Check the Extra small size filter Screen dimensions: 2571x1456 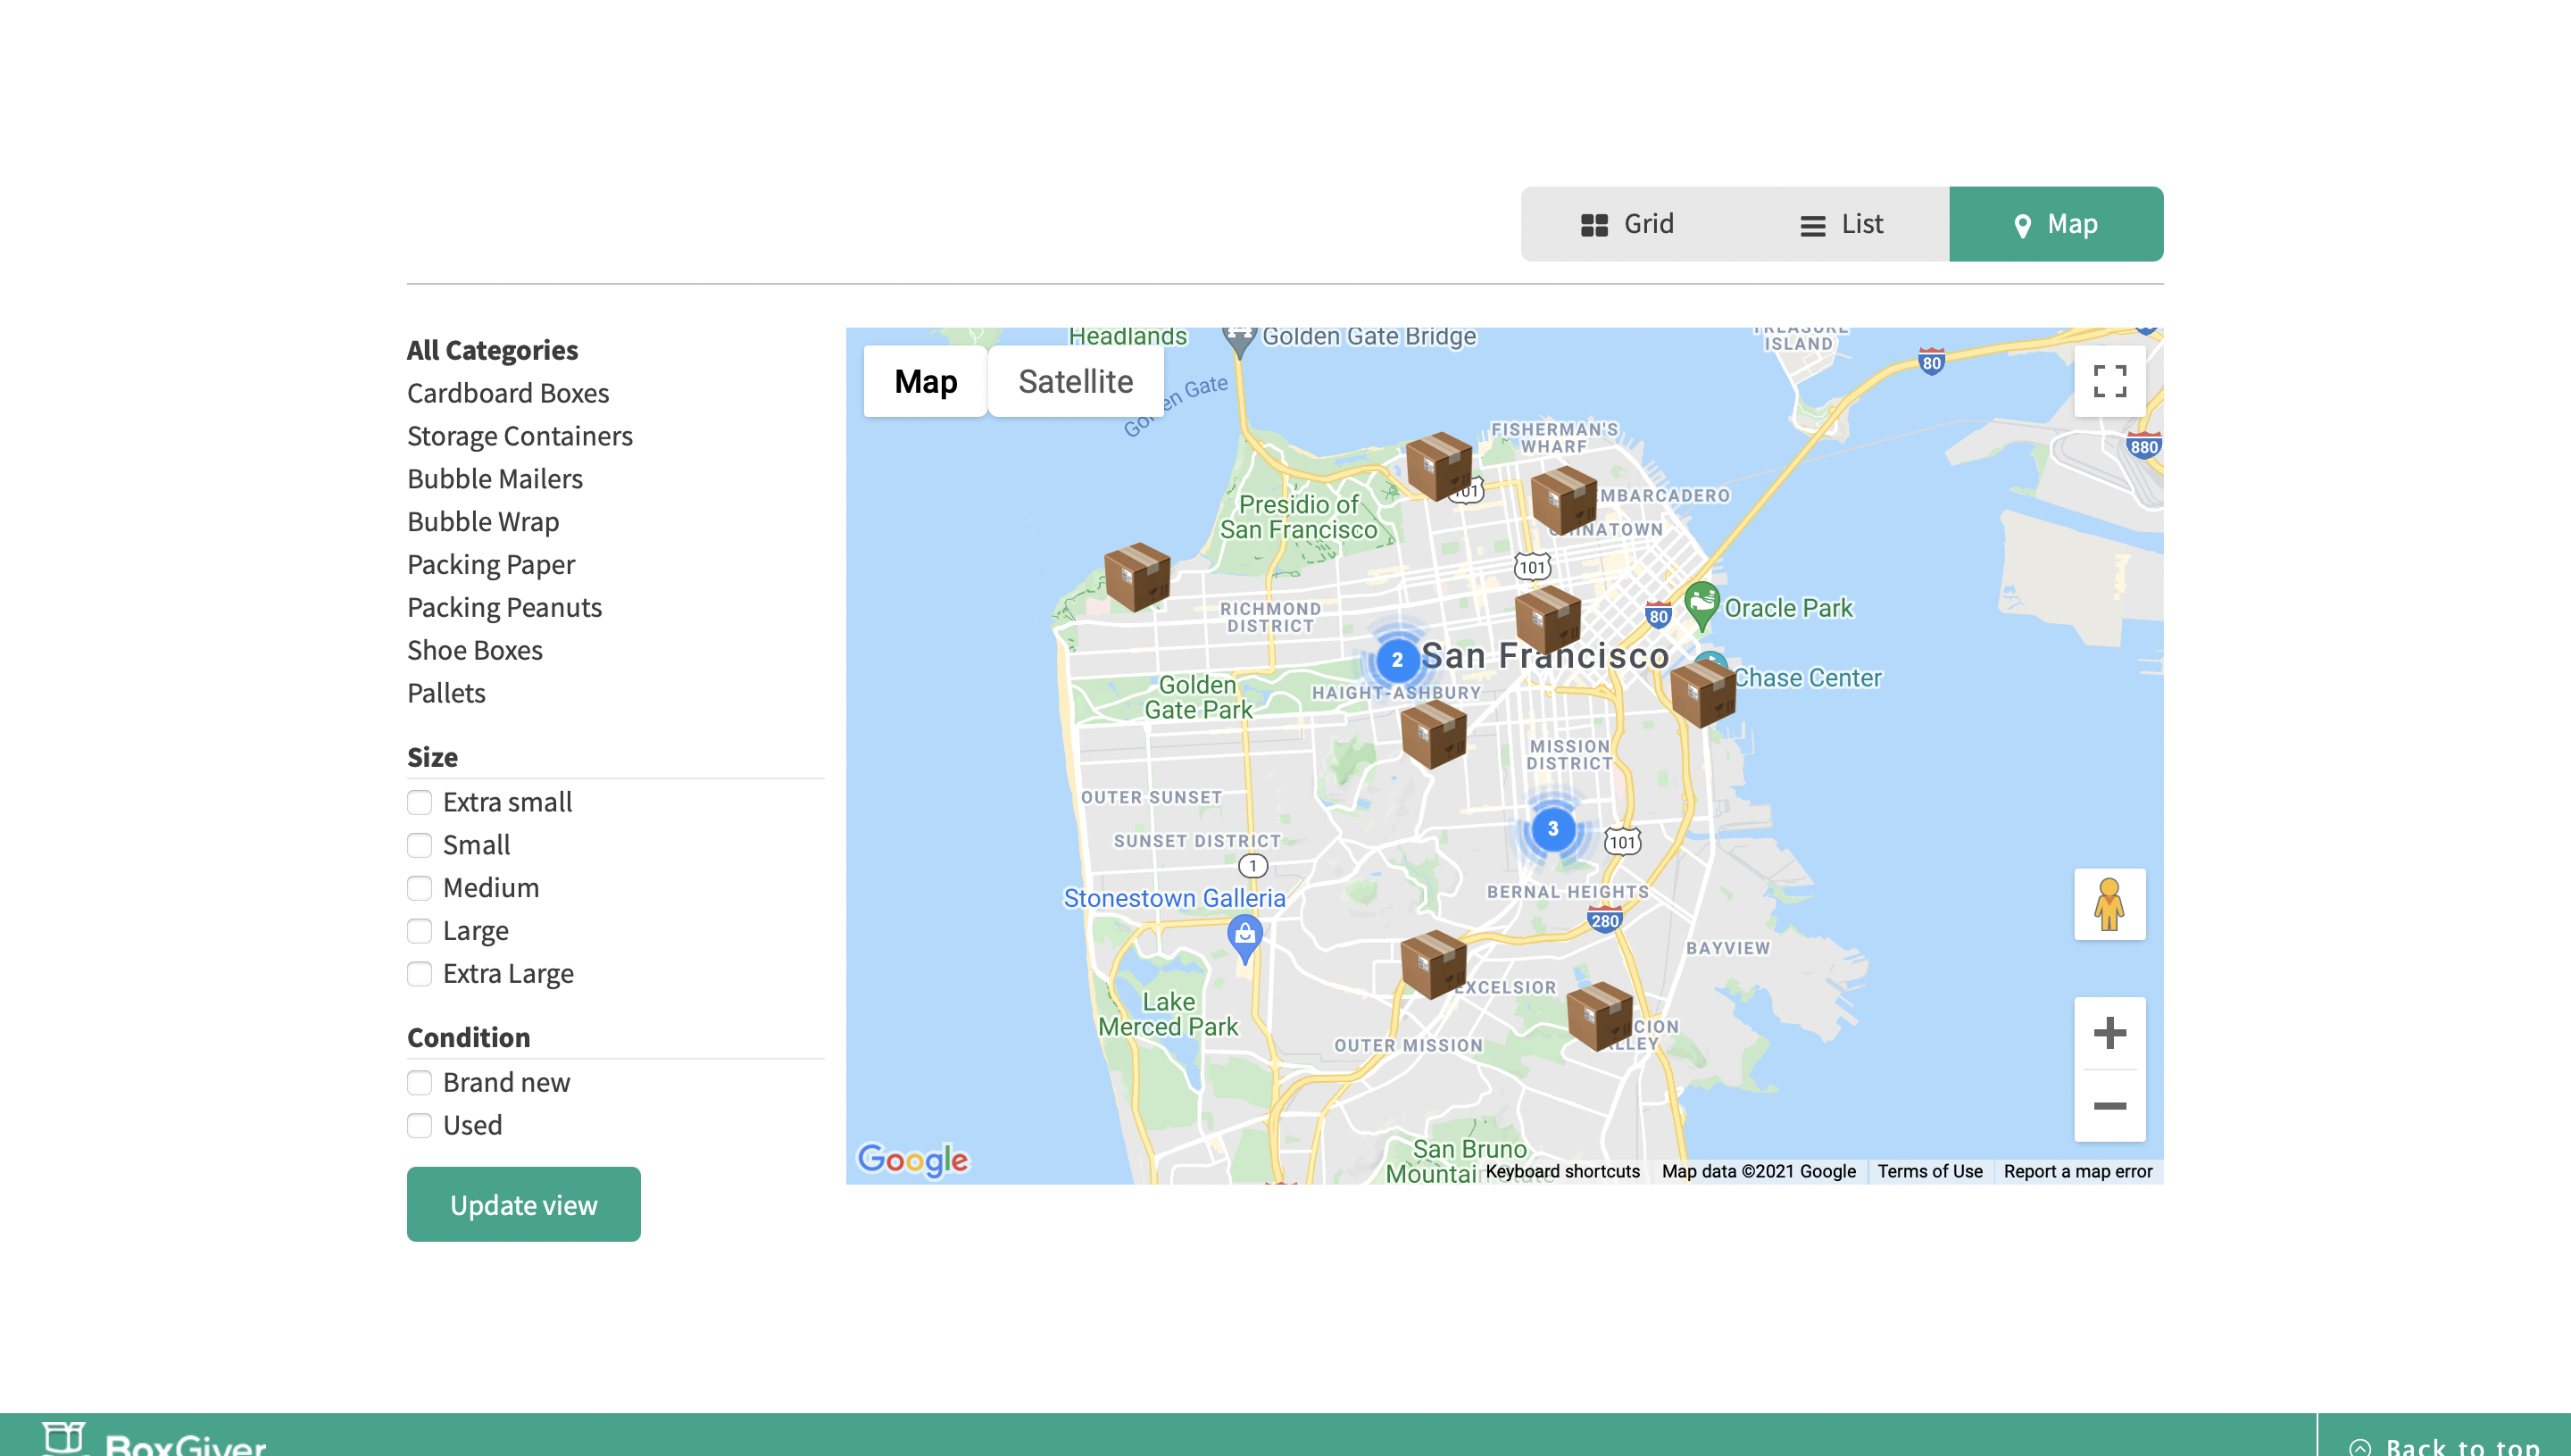pyautogui.click(x=420, y=802)
